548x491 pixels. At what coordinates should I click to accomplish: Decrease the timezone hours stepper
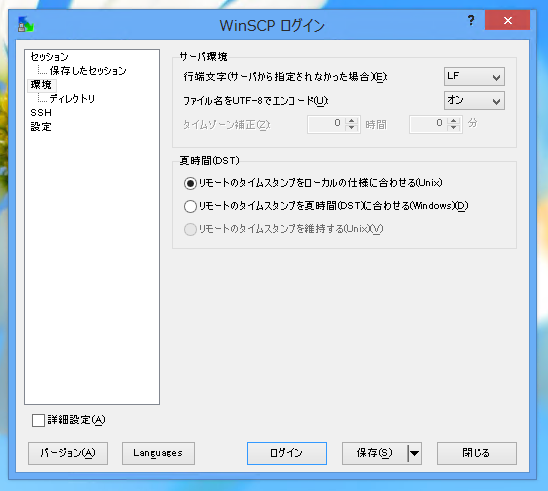tap(352, 128)
